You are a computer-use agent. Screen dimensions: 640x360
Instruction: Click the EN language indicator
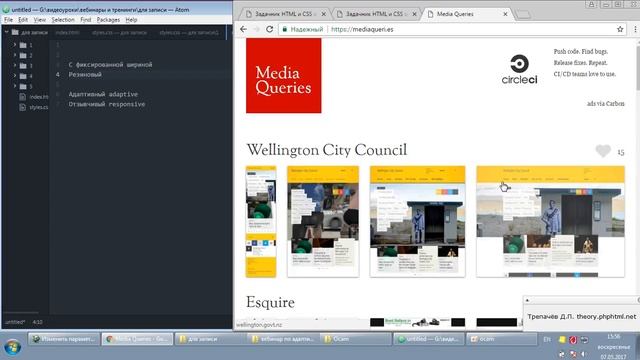coord(547,339)
